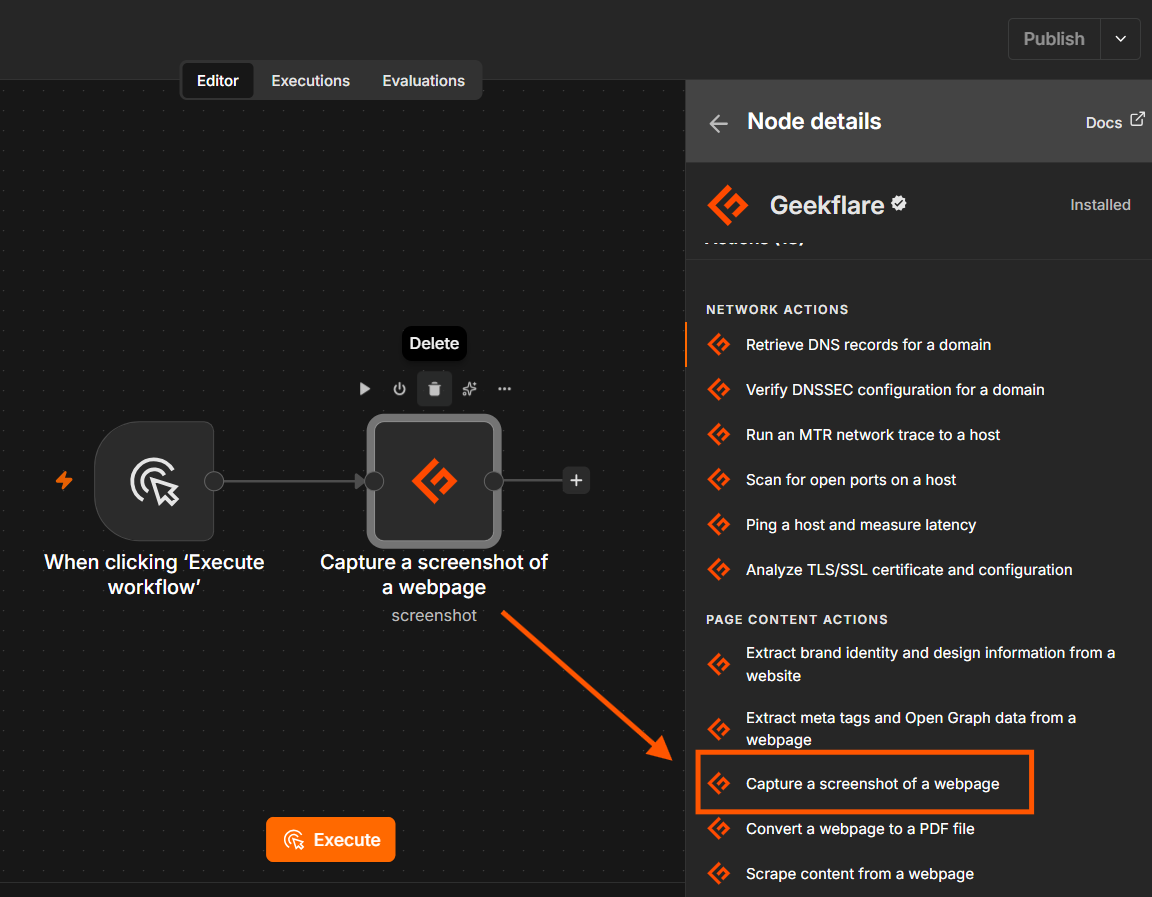1152x897 pixels.
Task: Click the Installed status label
Action: point(1100,205)
